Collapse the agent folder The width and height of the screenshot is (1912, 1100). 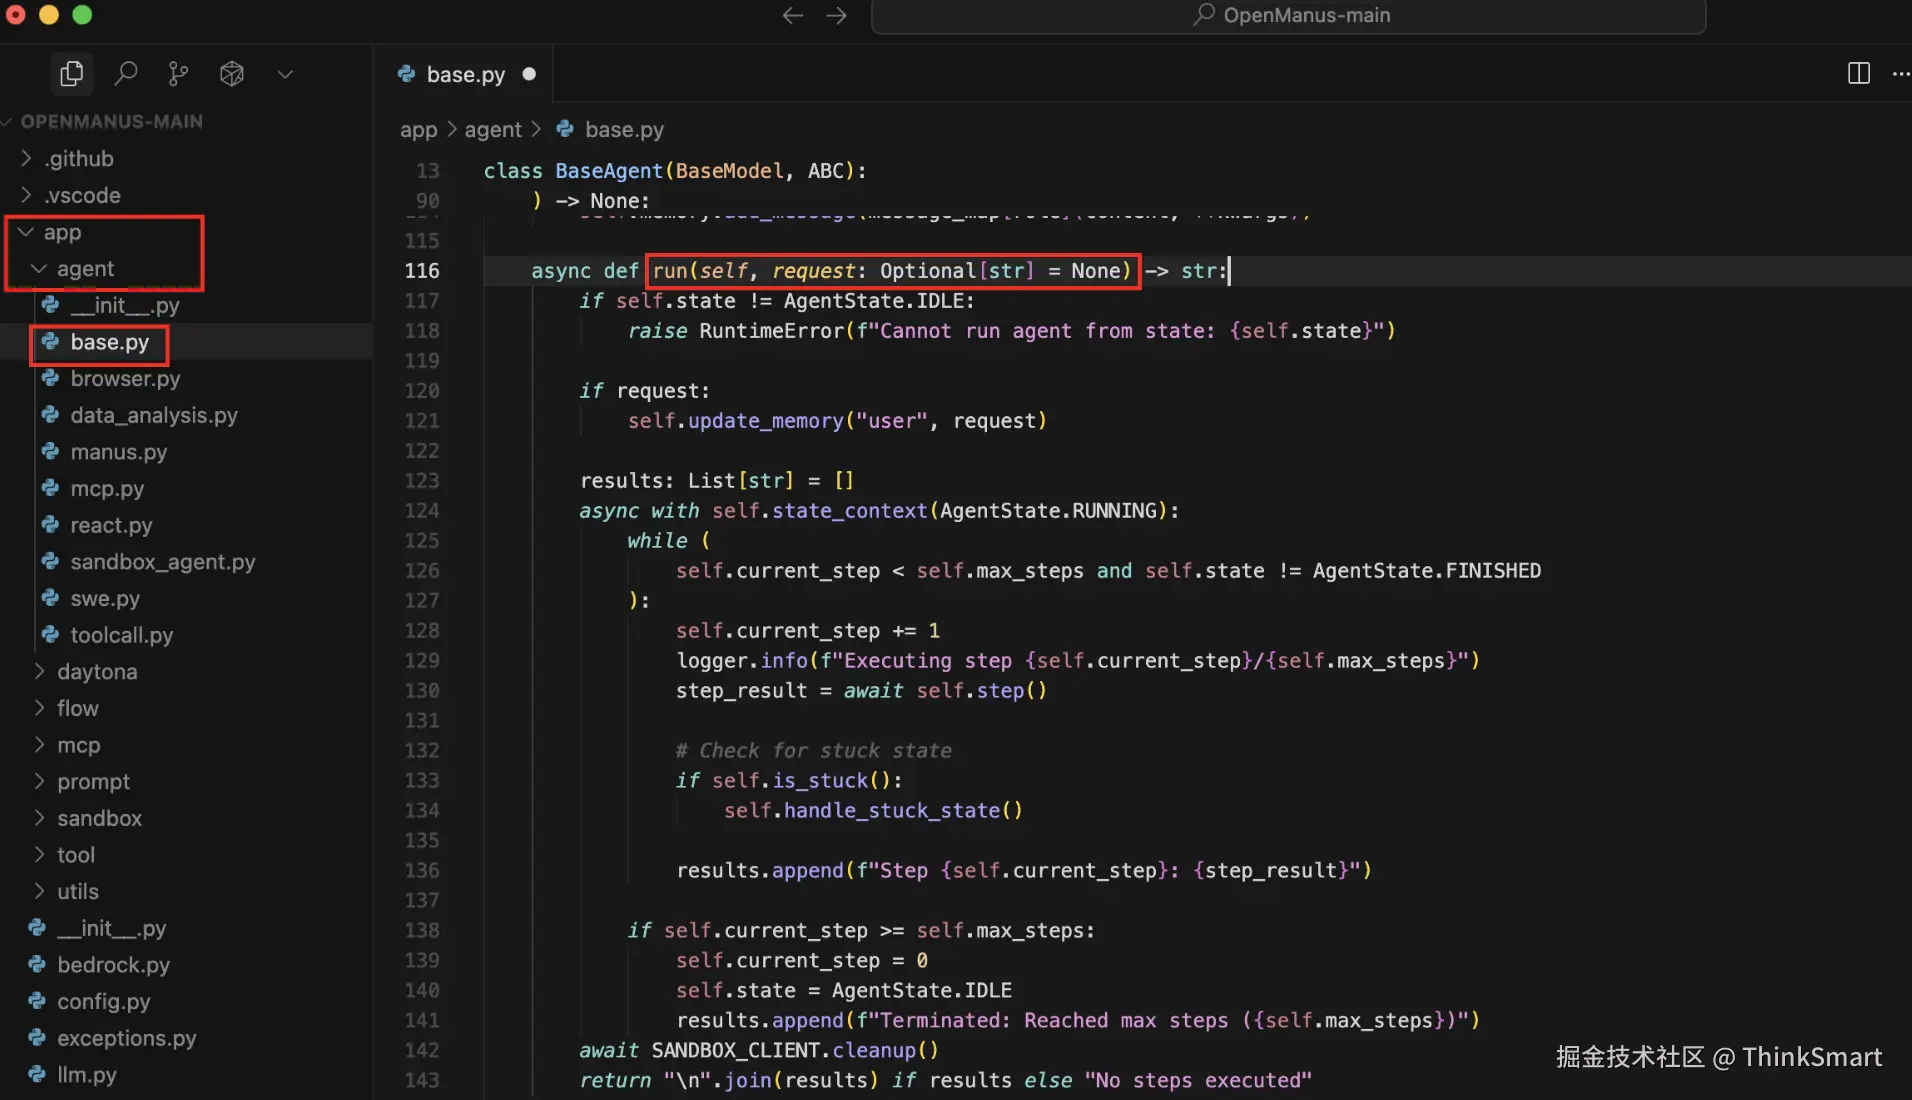point(85,269)
